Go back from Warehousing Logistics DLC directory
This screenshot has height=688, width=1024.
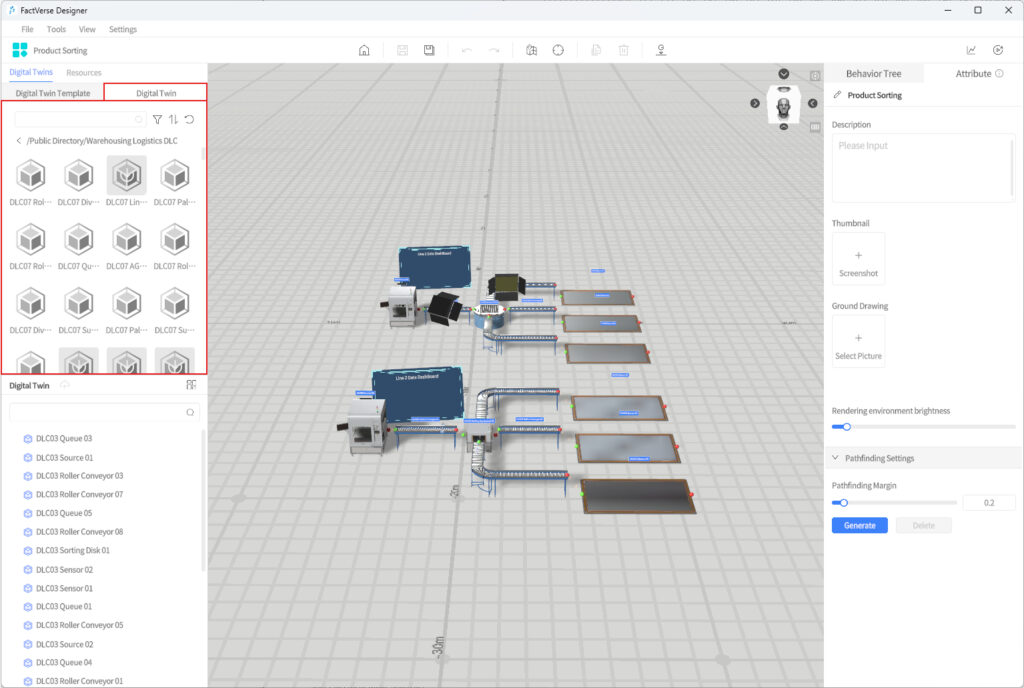coord(18,141)
